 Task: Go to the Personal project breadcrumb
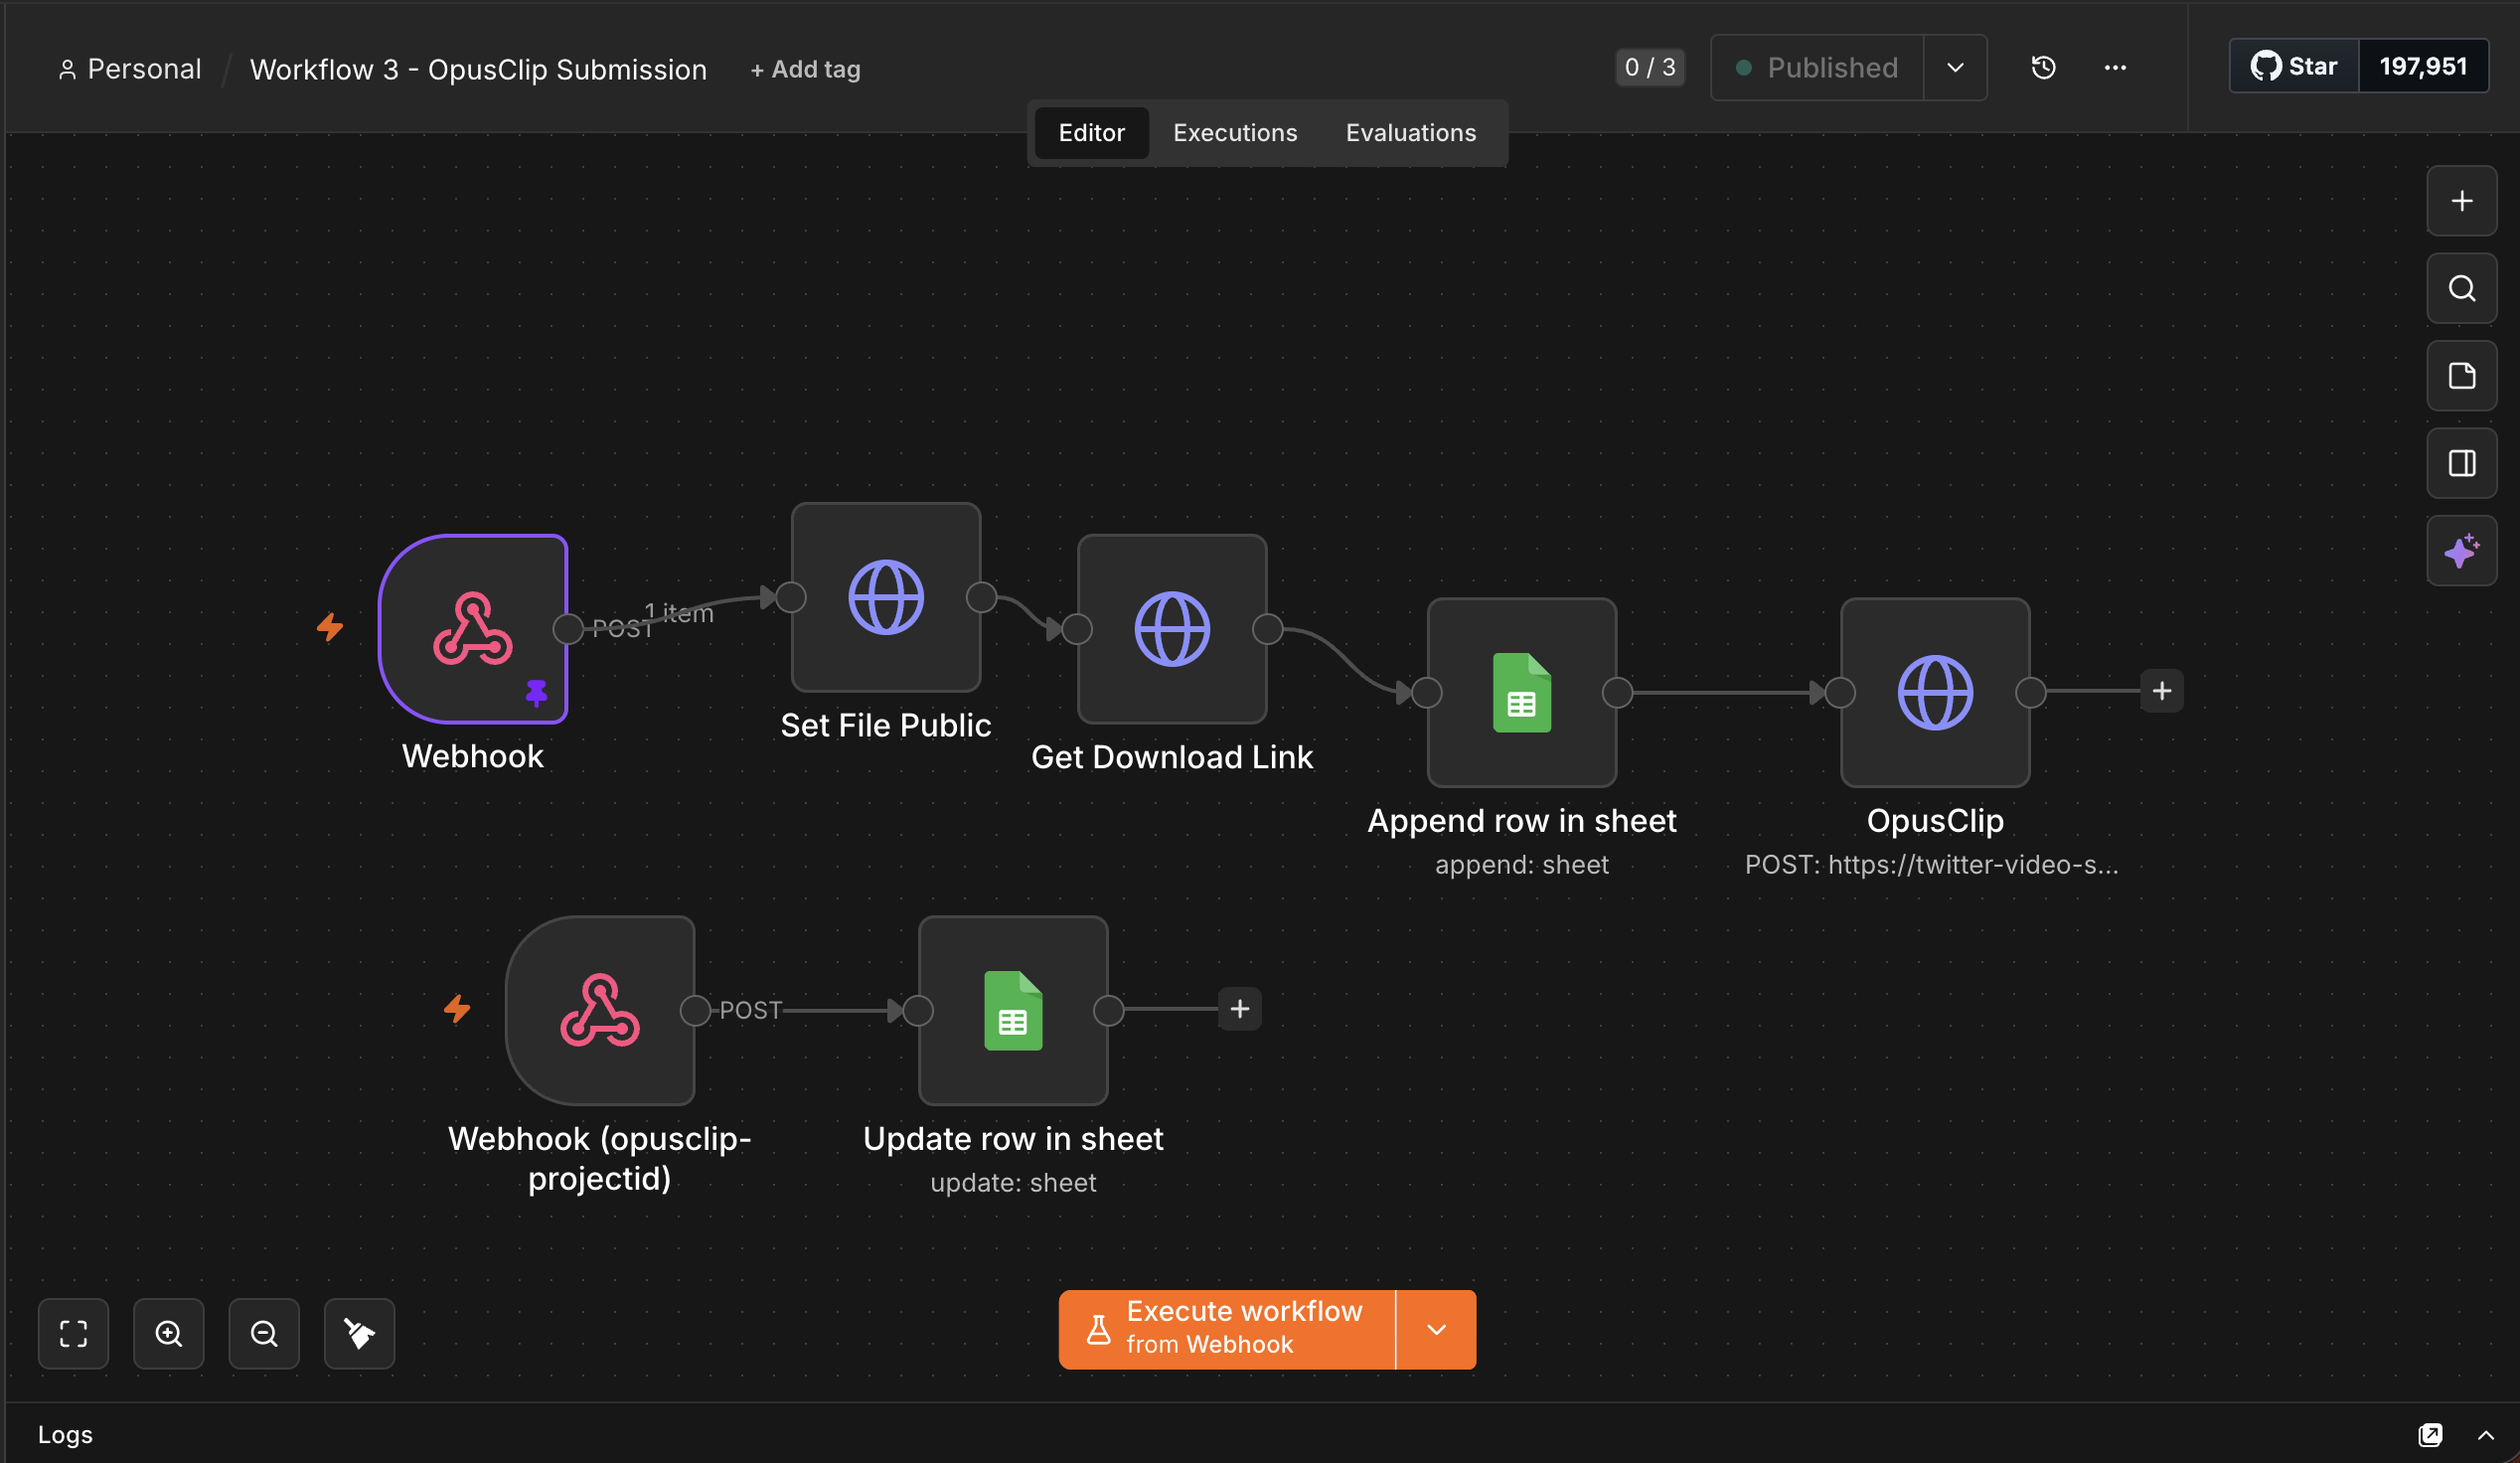click(x=130, y=69)
